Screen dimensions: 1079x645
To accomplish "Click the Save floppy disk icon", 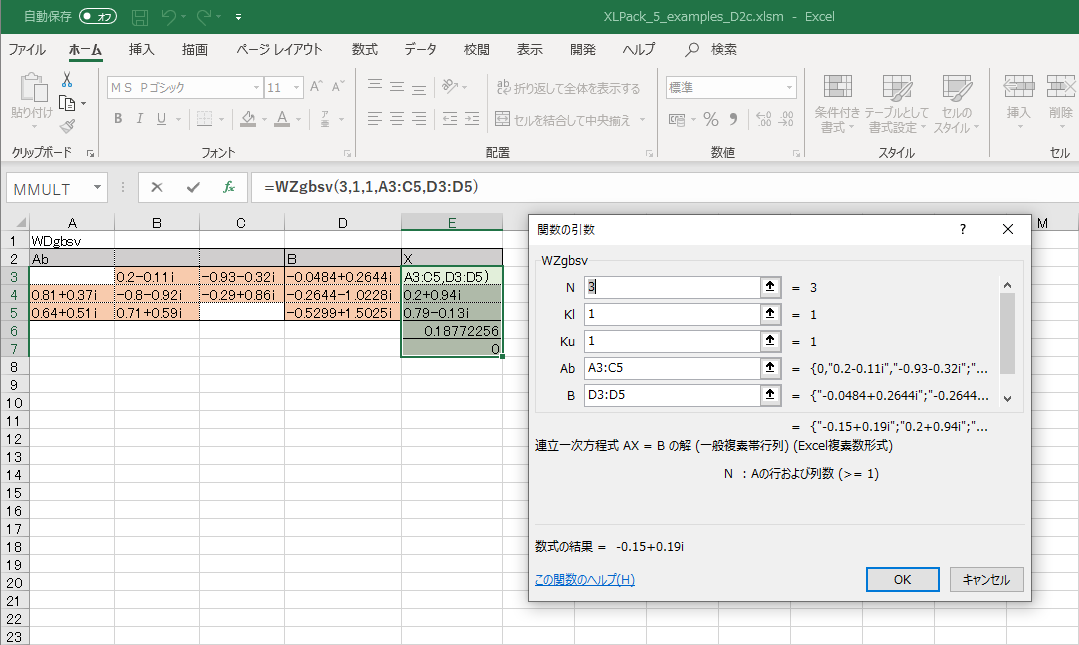I will click(140, 17).
